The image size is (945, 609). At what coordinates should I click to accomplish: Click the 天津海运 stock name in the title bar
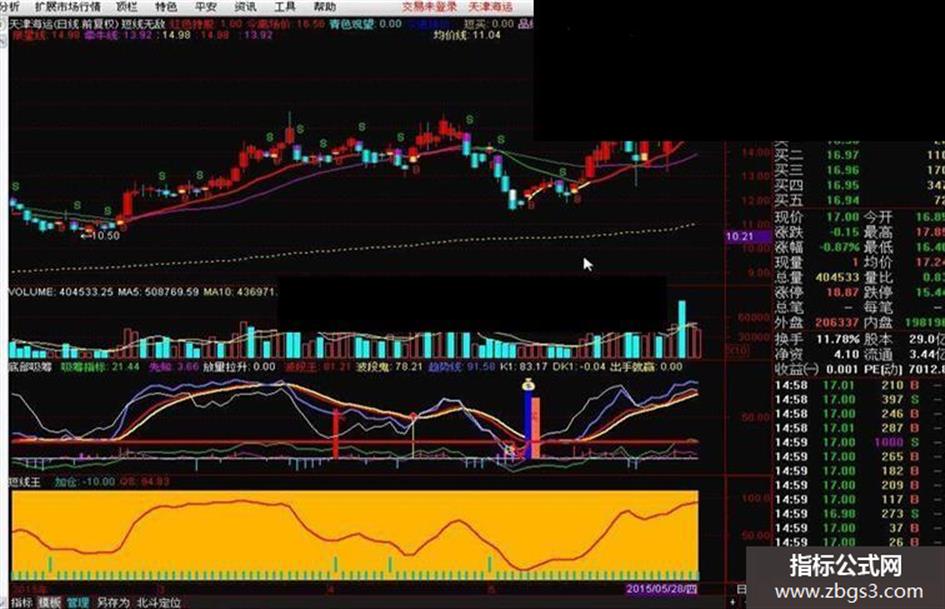tap(491, 7)
